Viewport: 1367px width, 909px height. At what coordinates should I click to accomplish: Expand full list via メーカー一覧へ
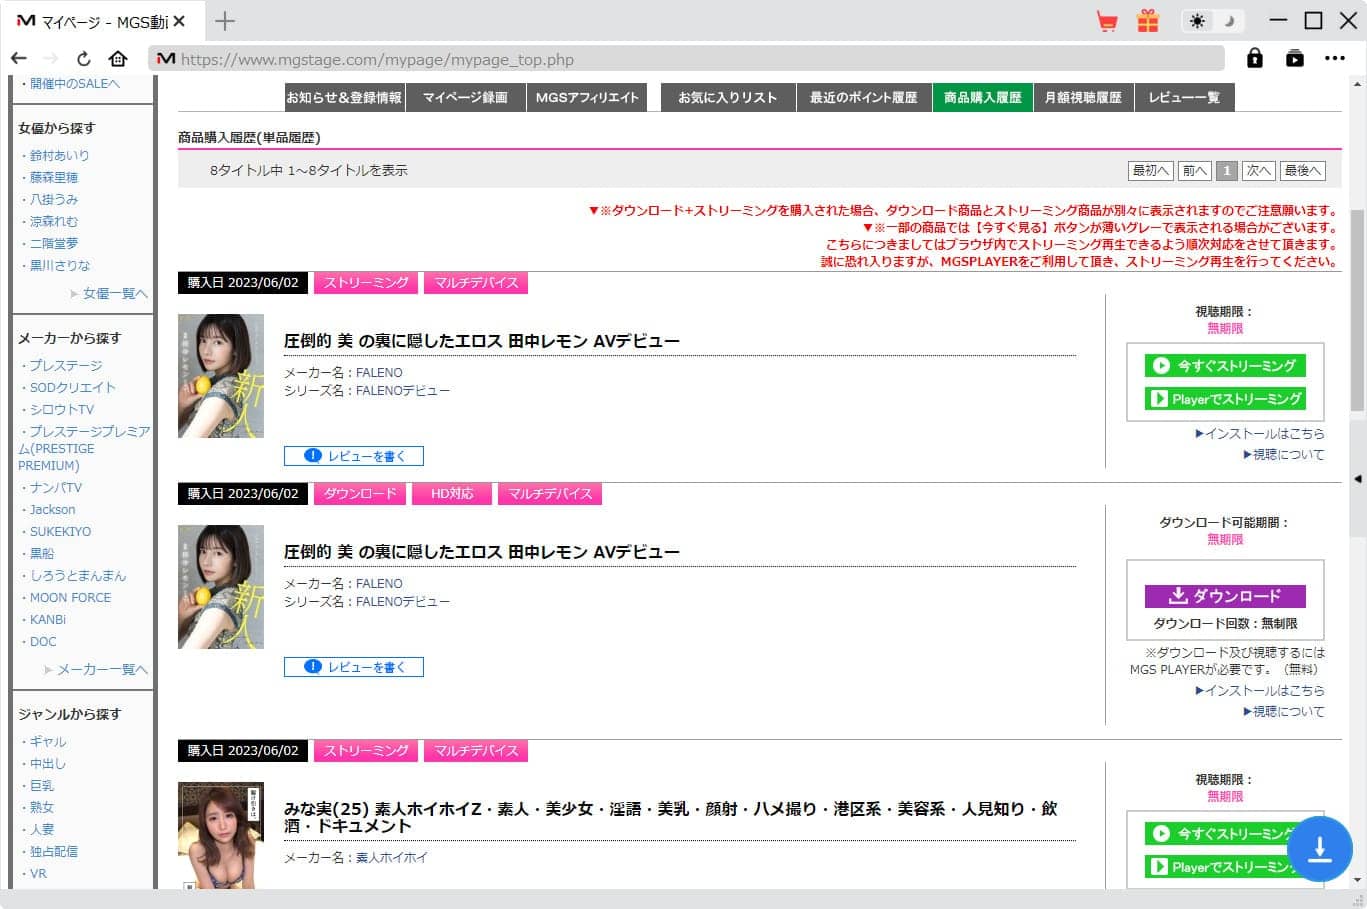click(x=102, y=670)
